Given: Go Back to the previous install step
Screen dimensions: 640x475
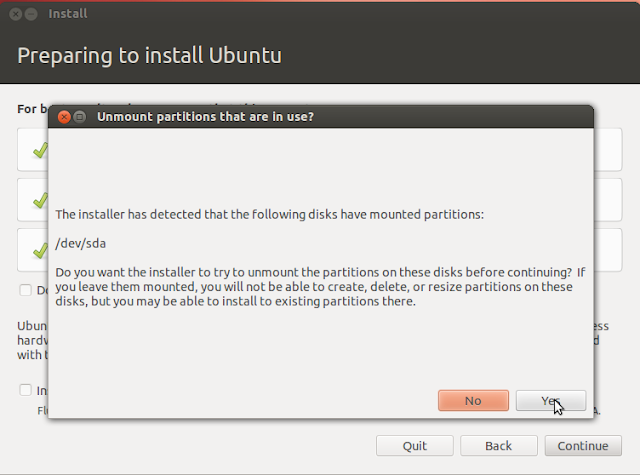Looking at the screenshot, I should pos(498,446).
